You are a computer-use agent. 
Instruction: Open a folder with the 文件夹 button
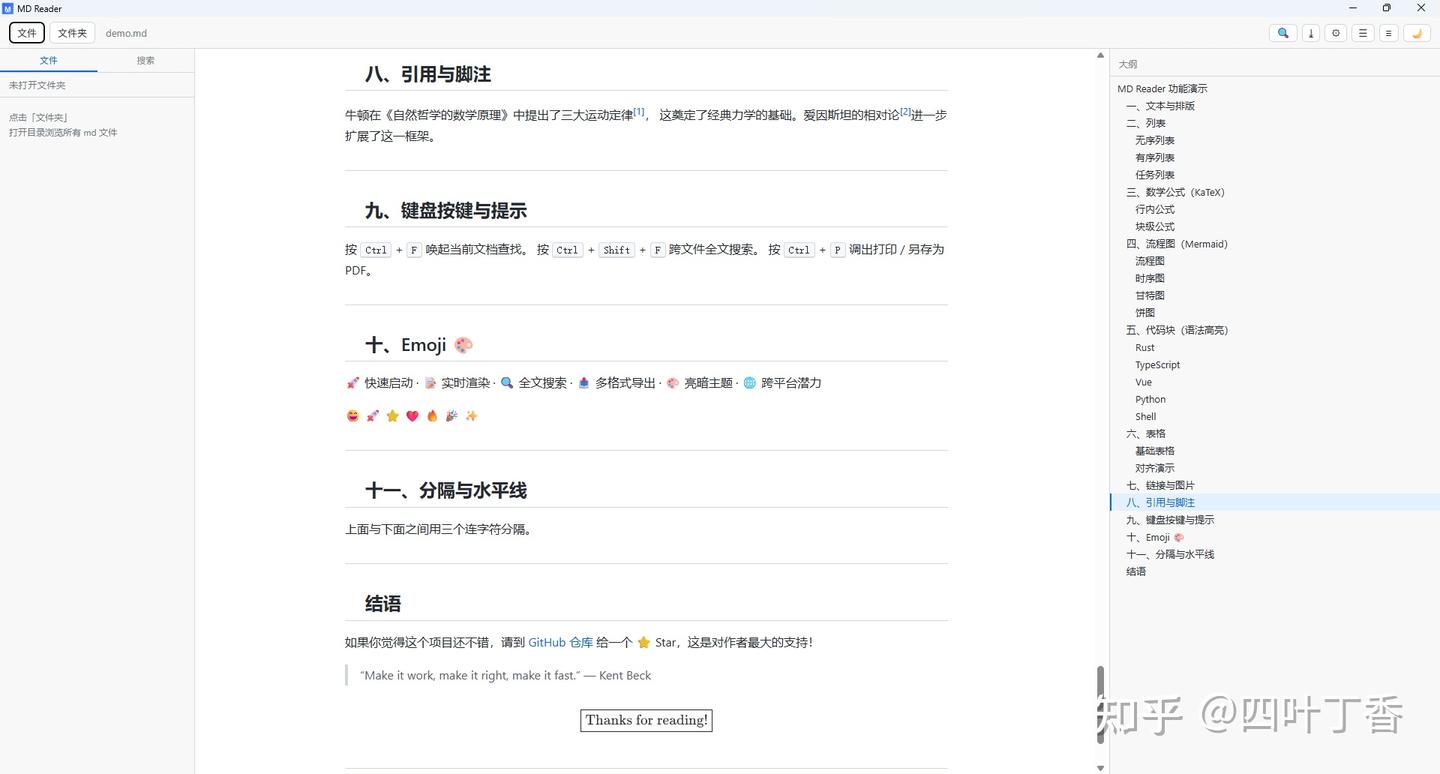72,33
